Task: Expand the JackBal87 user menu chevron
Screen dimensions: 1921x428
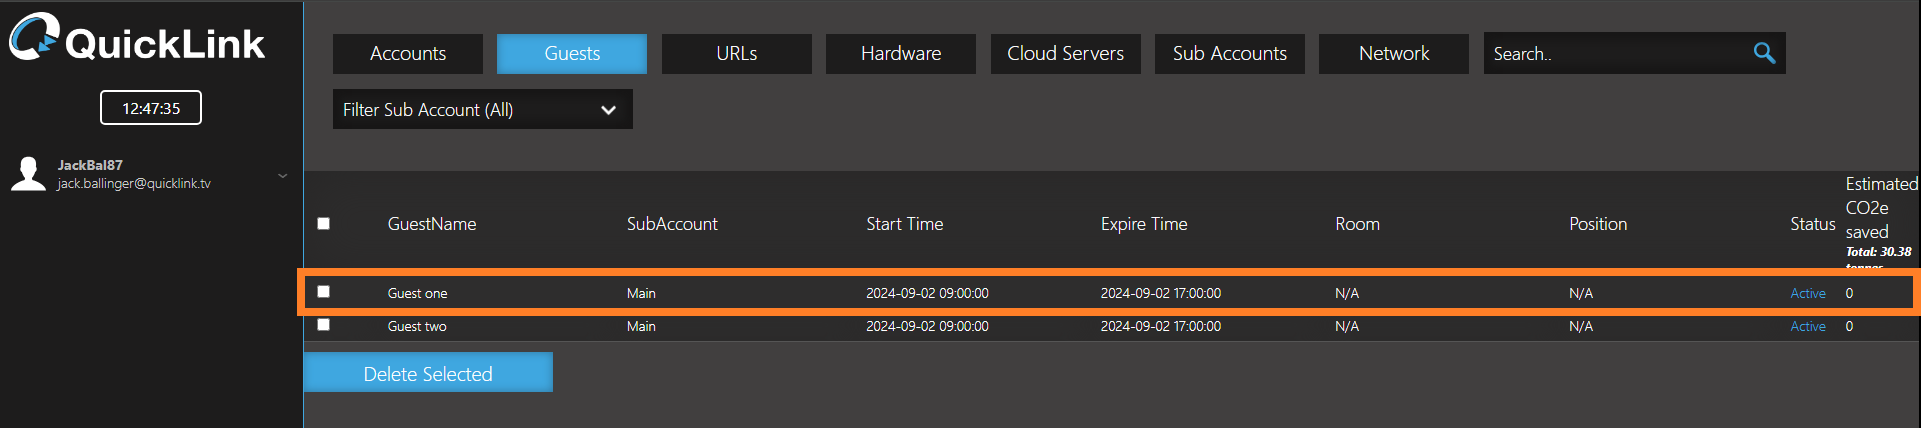Action: click(283, 176)
